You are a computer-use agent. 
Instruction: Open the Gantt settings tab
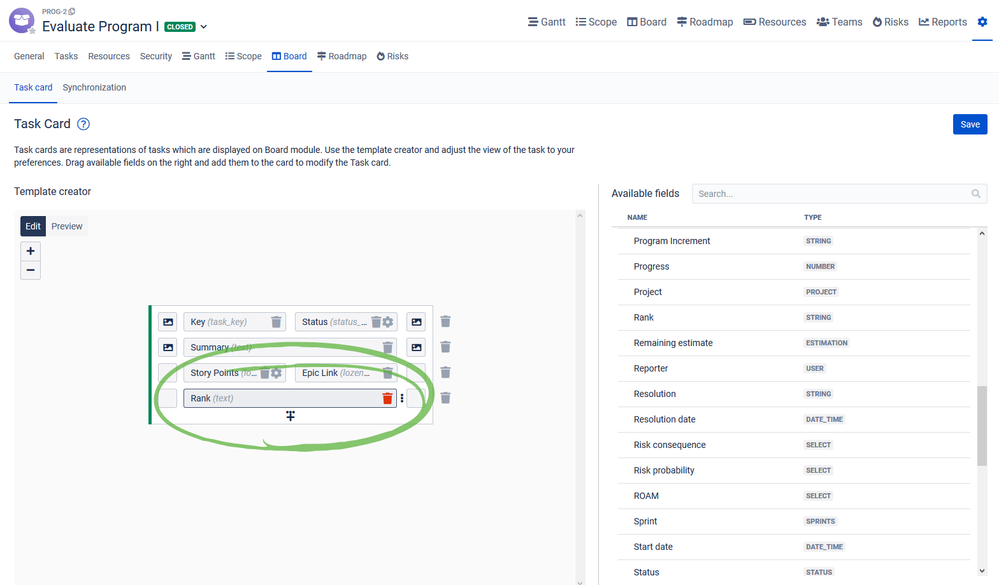tap(199, 56)
